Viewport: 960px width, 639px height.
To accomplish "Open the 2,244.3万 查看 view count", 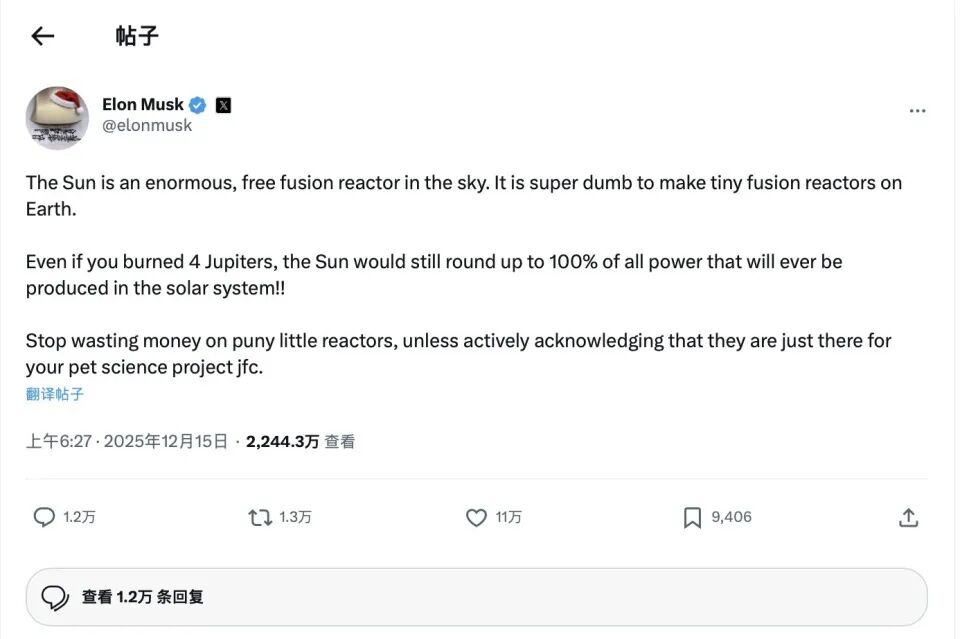I will tap(300, 441).
